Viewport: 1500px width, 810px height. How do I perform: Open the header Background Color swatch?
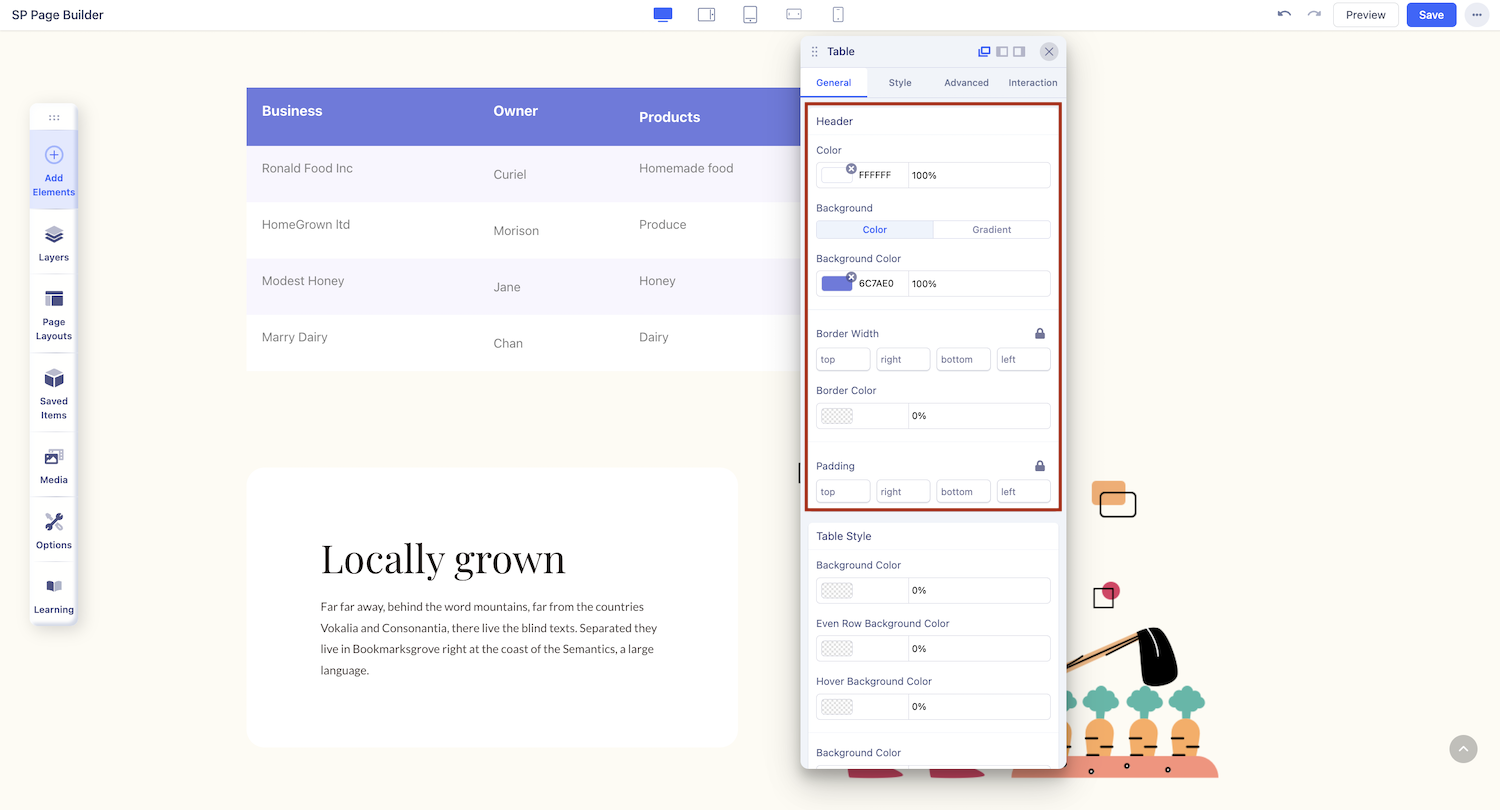click(x=836, y=284)
